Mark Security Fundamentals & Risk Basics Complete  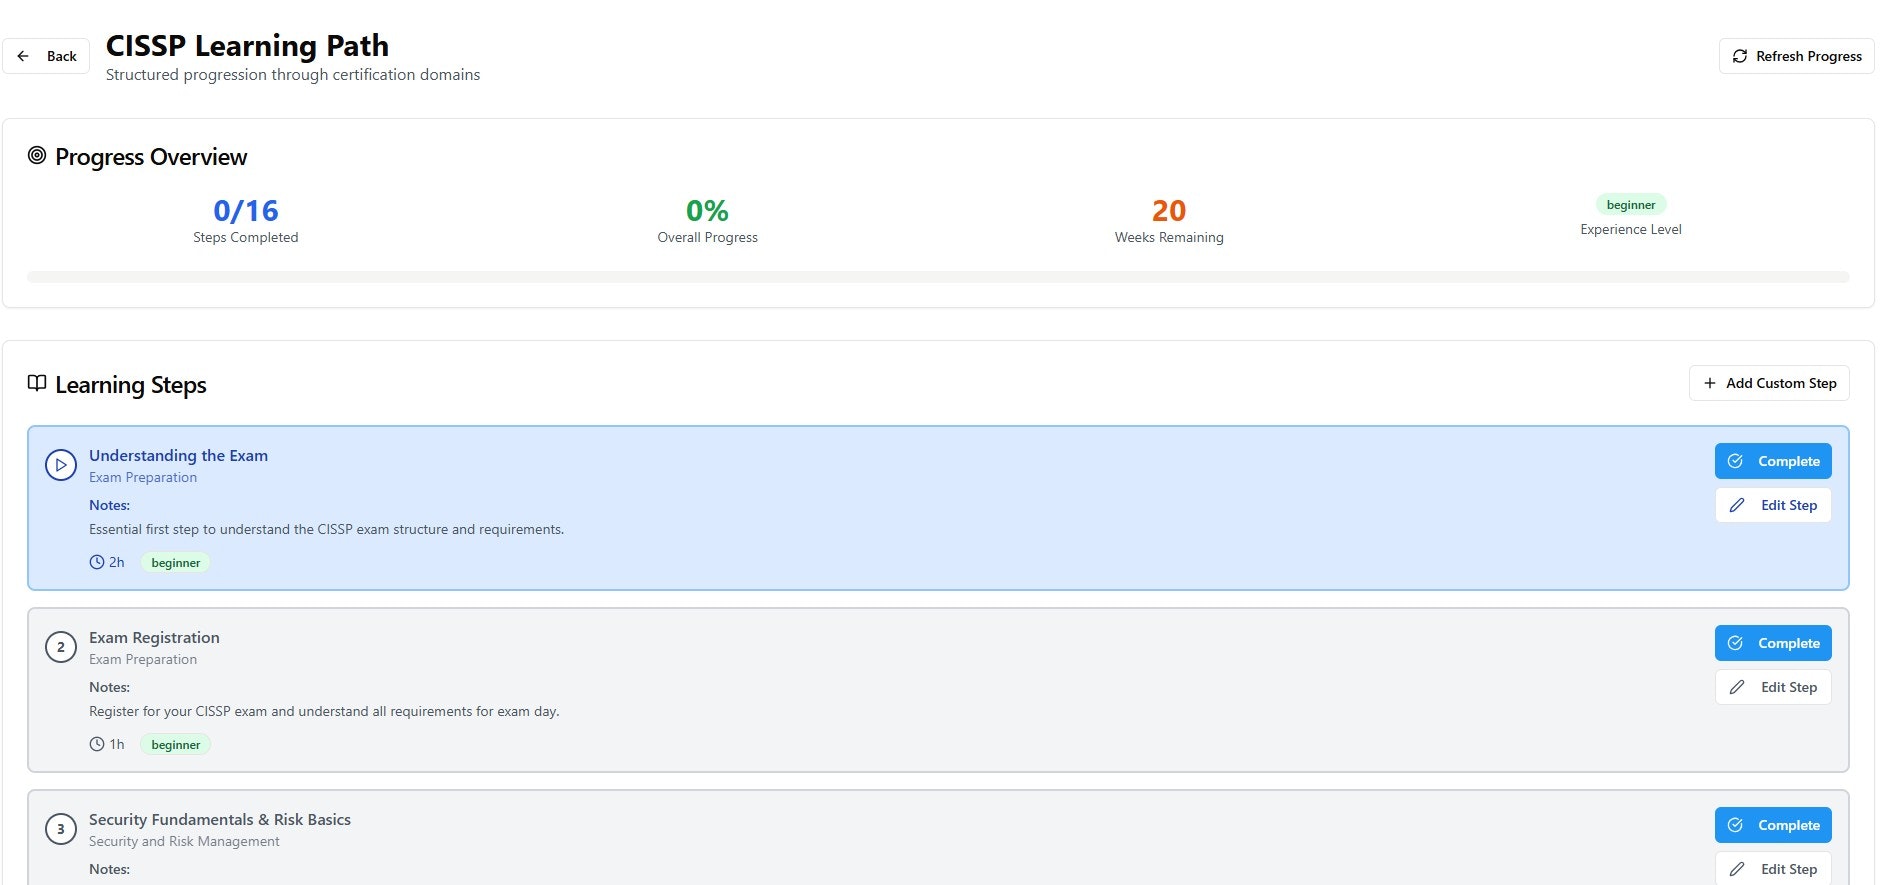(x=1773, y=825)
